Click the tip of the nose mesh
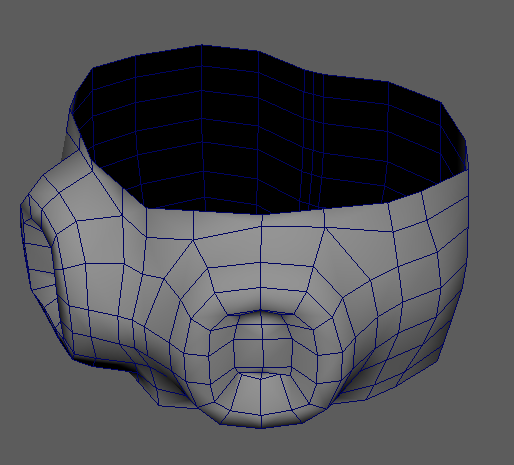Viewport: 514px width, 465px height. [x=262, y=348]
